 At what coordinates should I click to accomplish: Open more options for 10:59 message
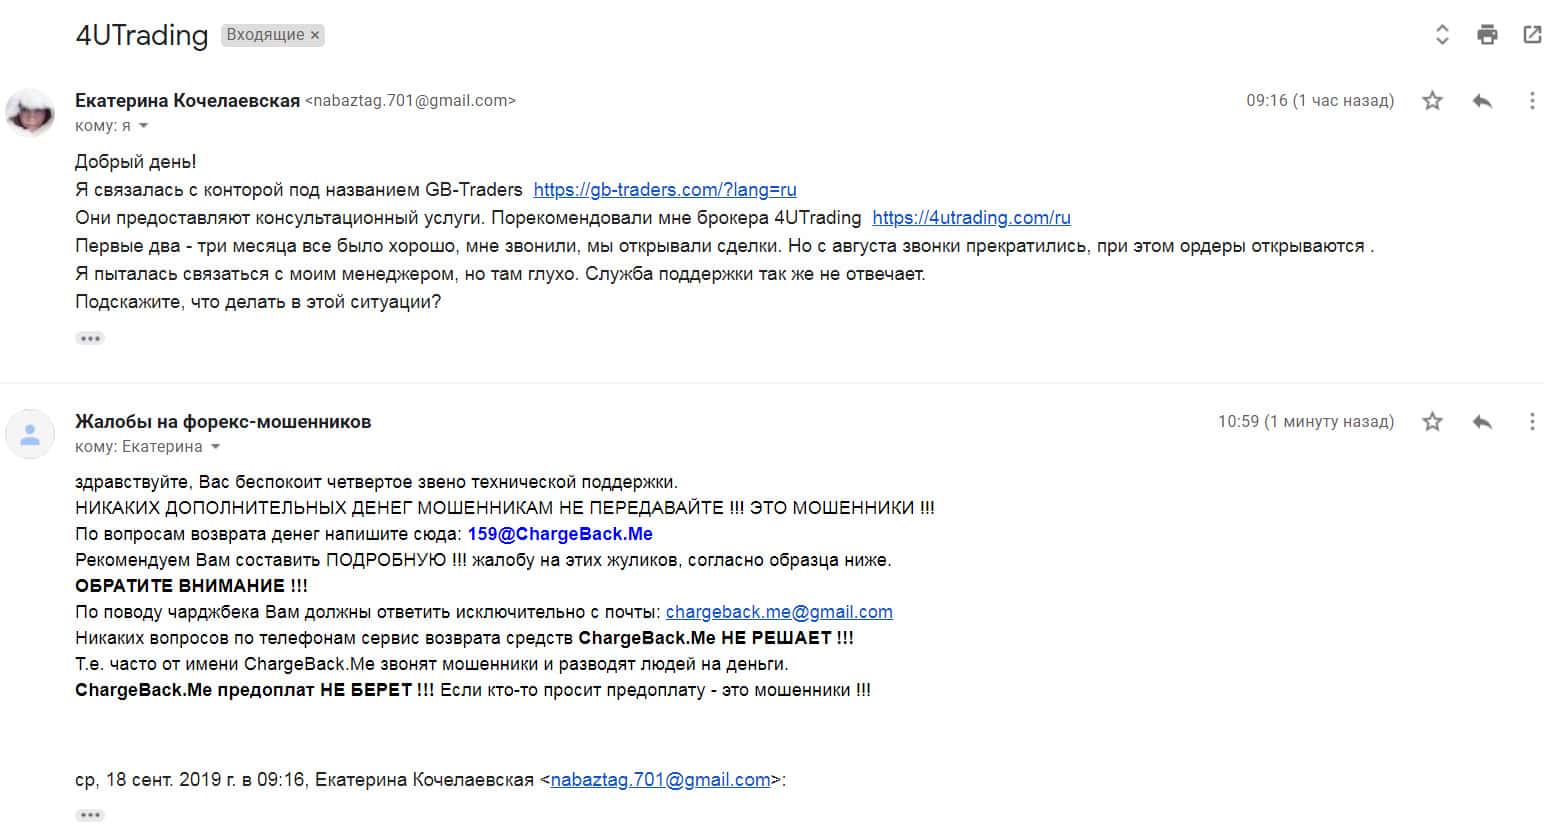tap(1531, 422)
